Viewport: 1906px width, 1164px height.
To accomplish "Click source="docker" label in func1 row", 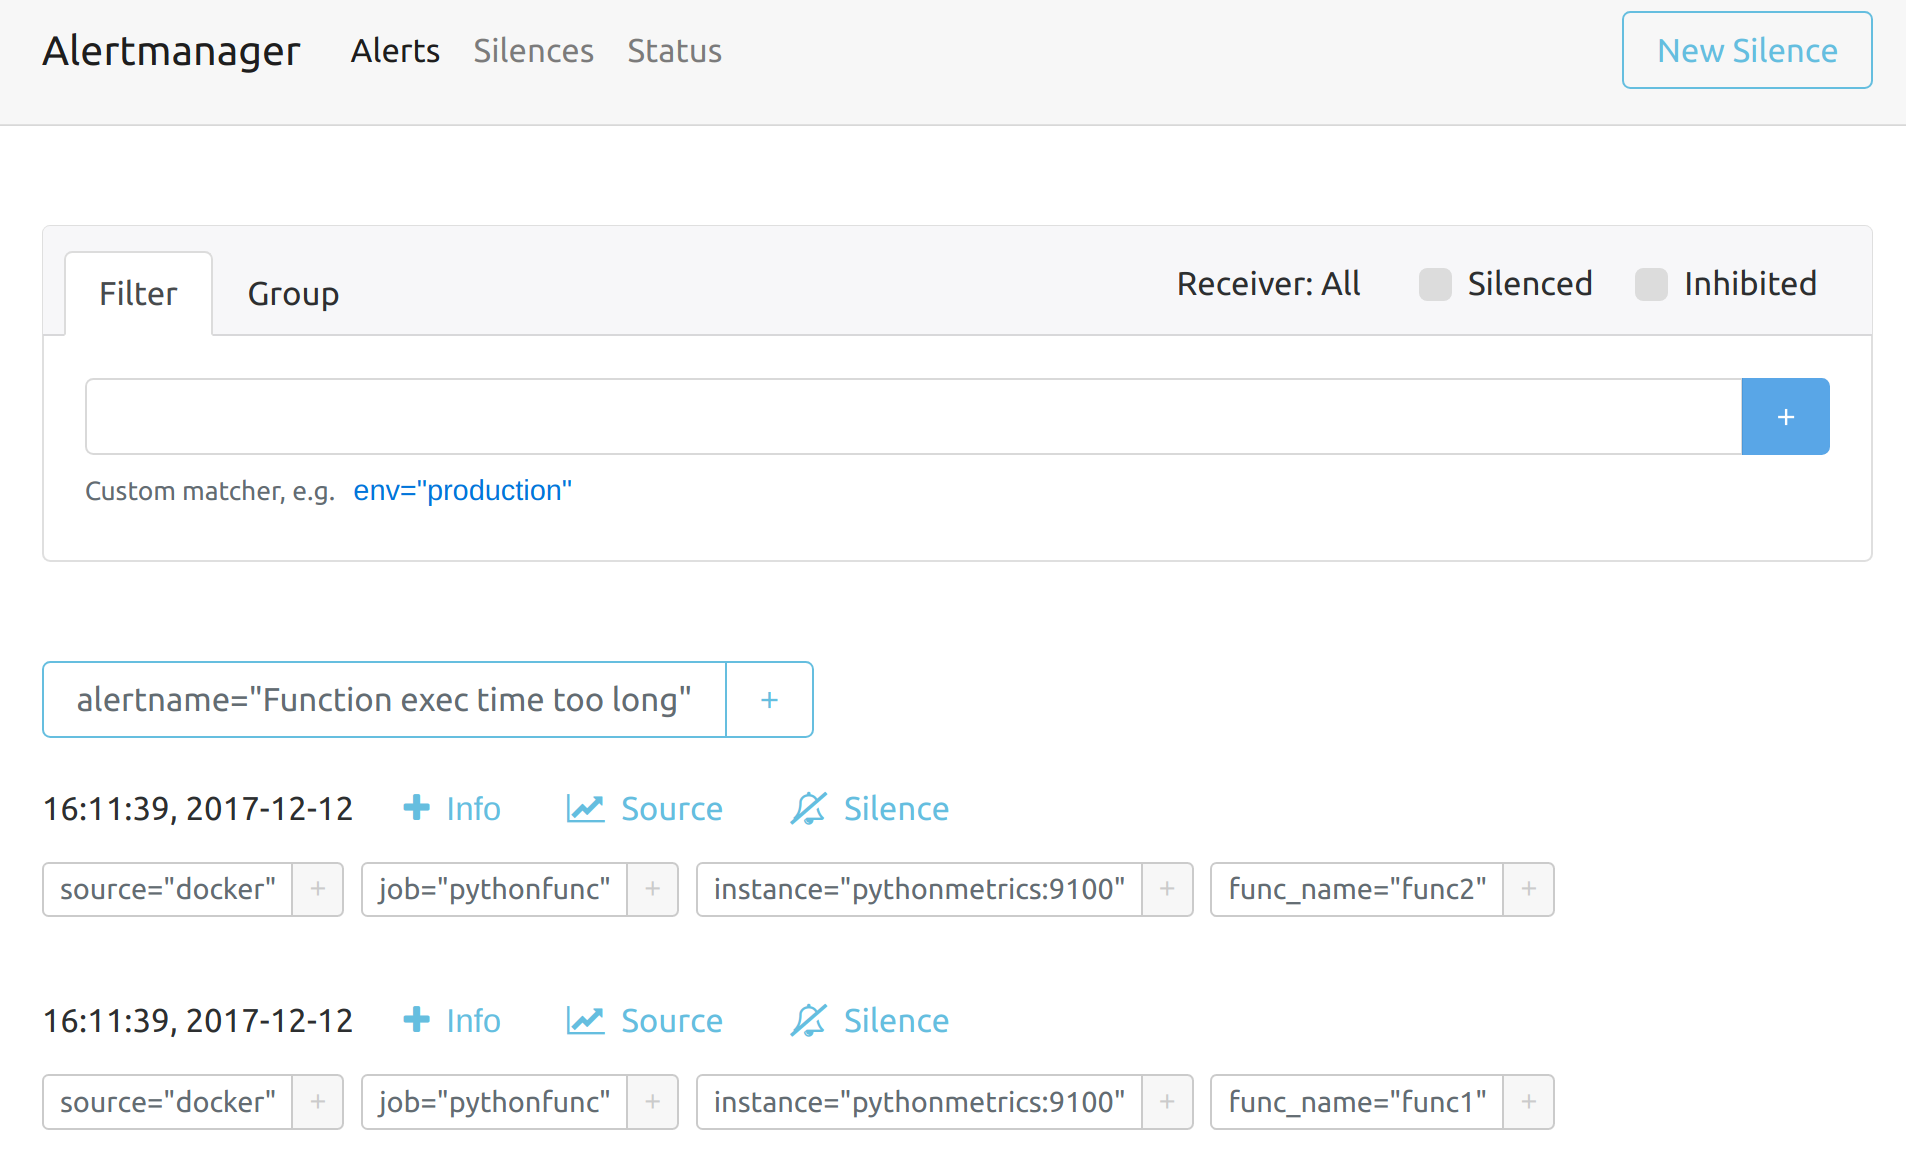I will (168, 1102).
